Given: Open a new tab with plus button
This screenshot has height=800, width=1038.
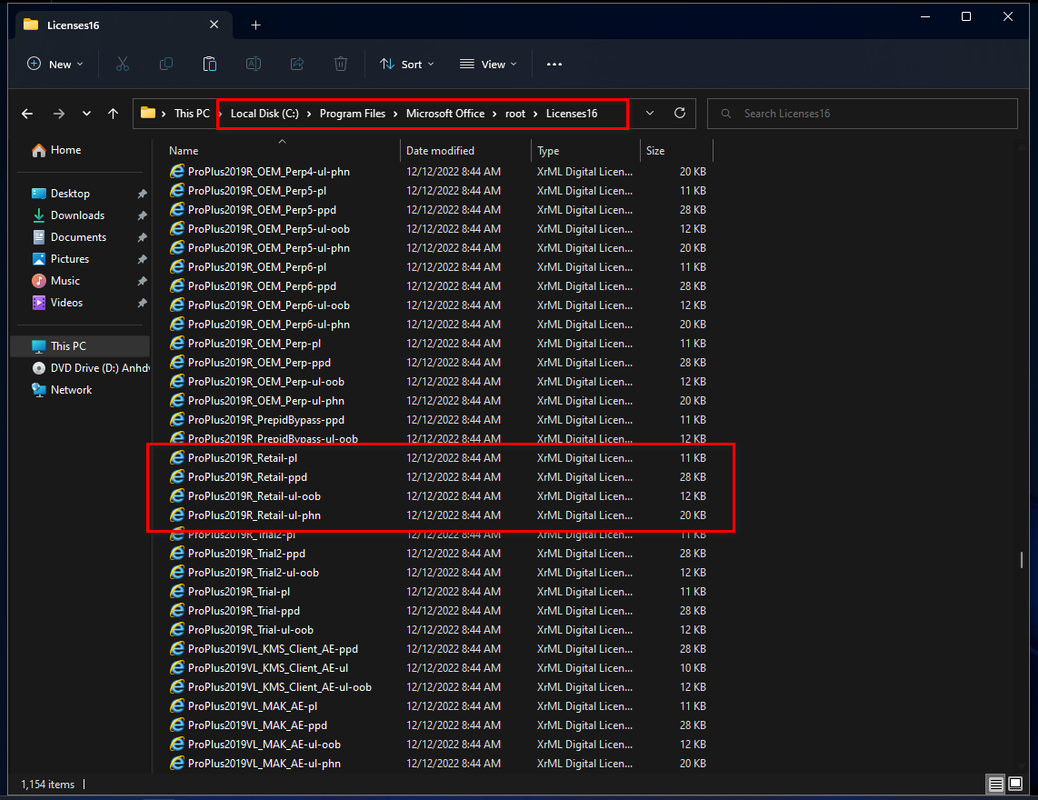Looking at the screenshot, I should 256,25.
